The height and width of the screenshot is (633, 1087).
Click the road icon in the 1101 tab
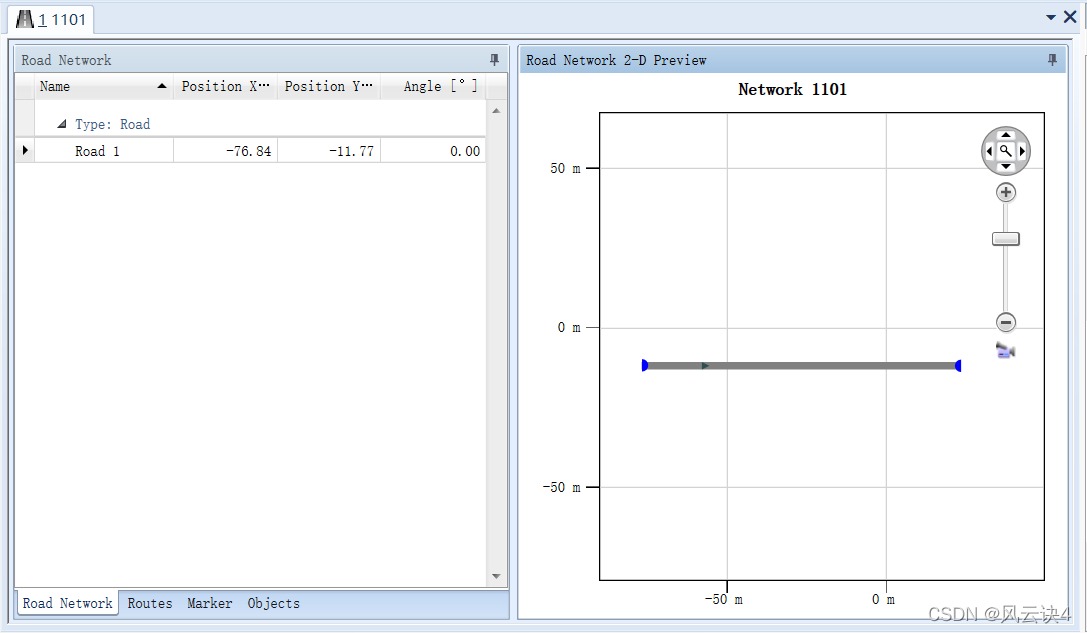(x=25, y=19)
